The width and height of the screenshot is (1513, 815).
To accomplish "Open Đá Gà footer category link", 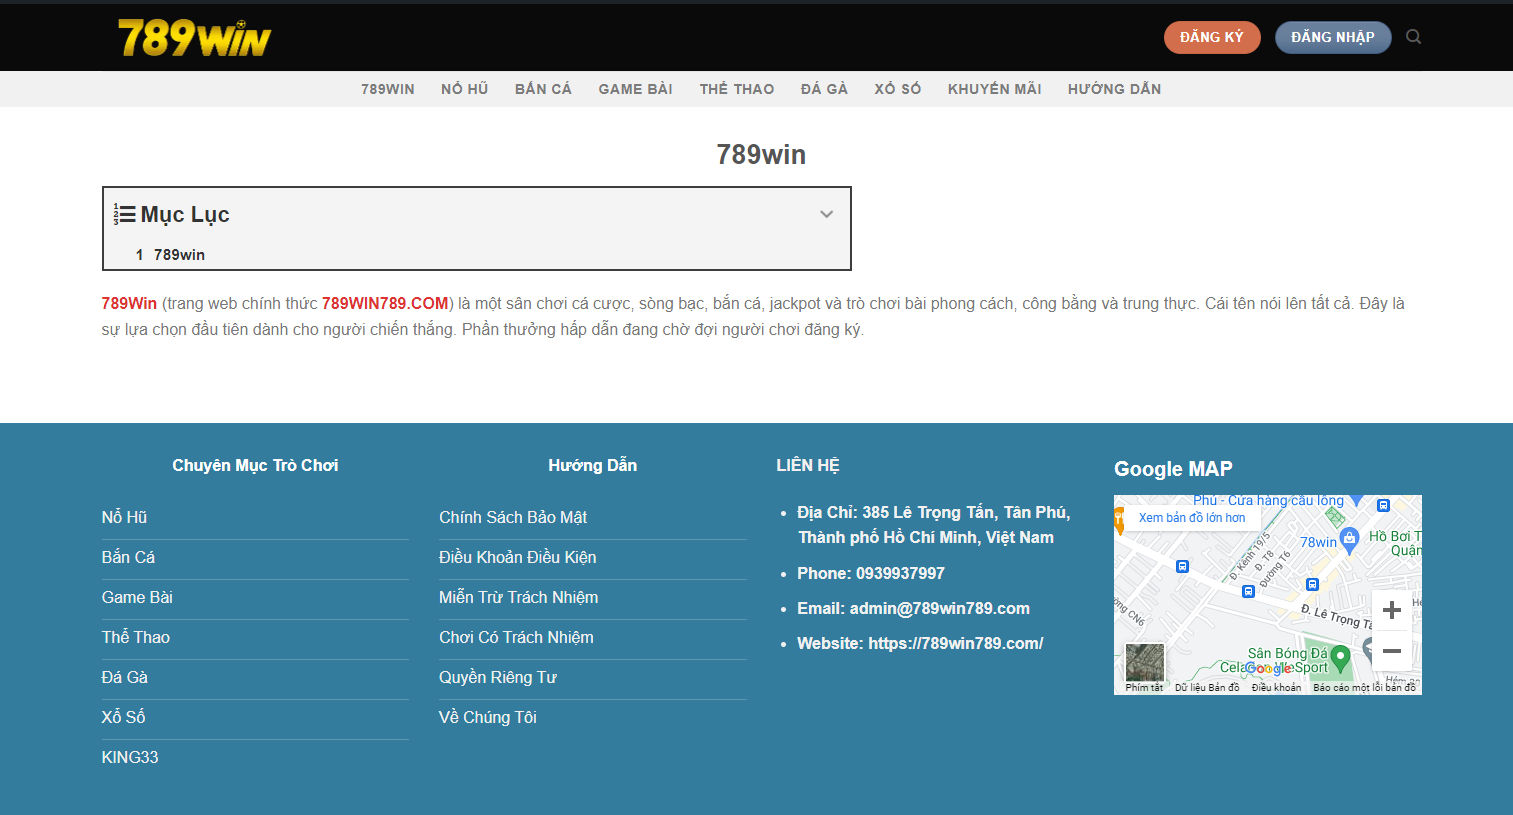I will (124, 677).
